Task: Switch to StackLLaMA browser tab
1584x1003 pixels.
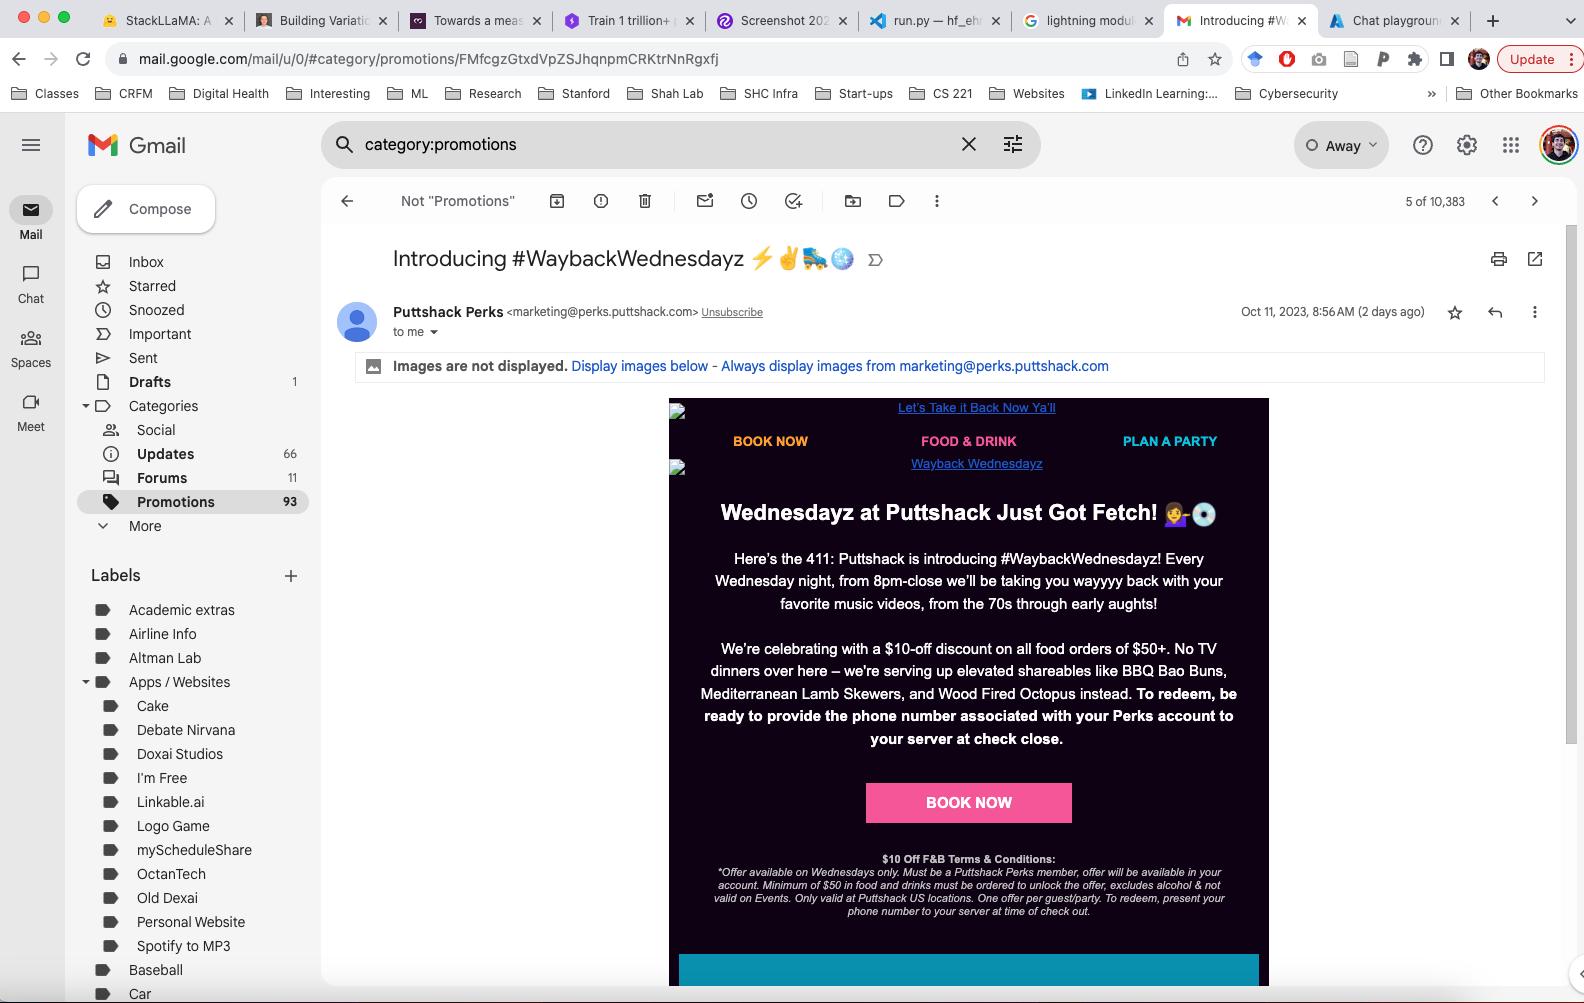Action: click(x=167, y=20)
